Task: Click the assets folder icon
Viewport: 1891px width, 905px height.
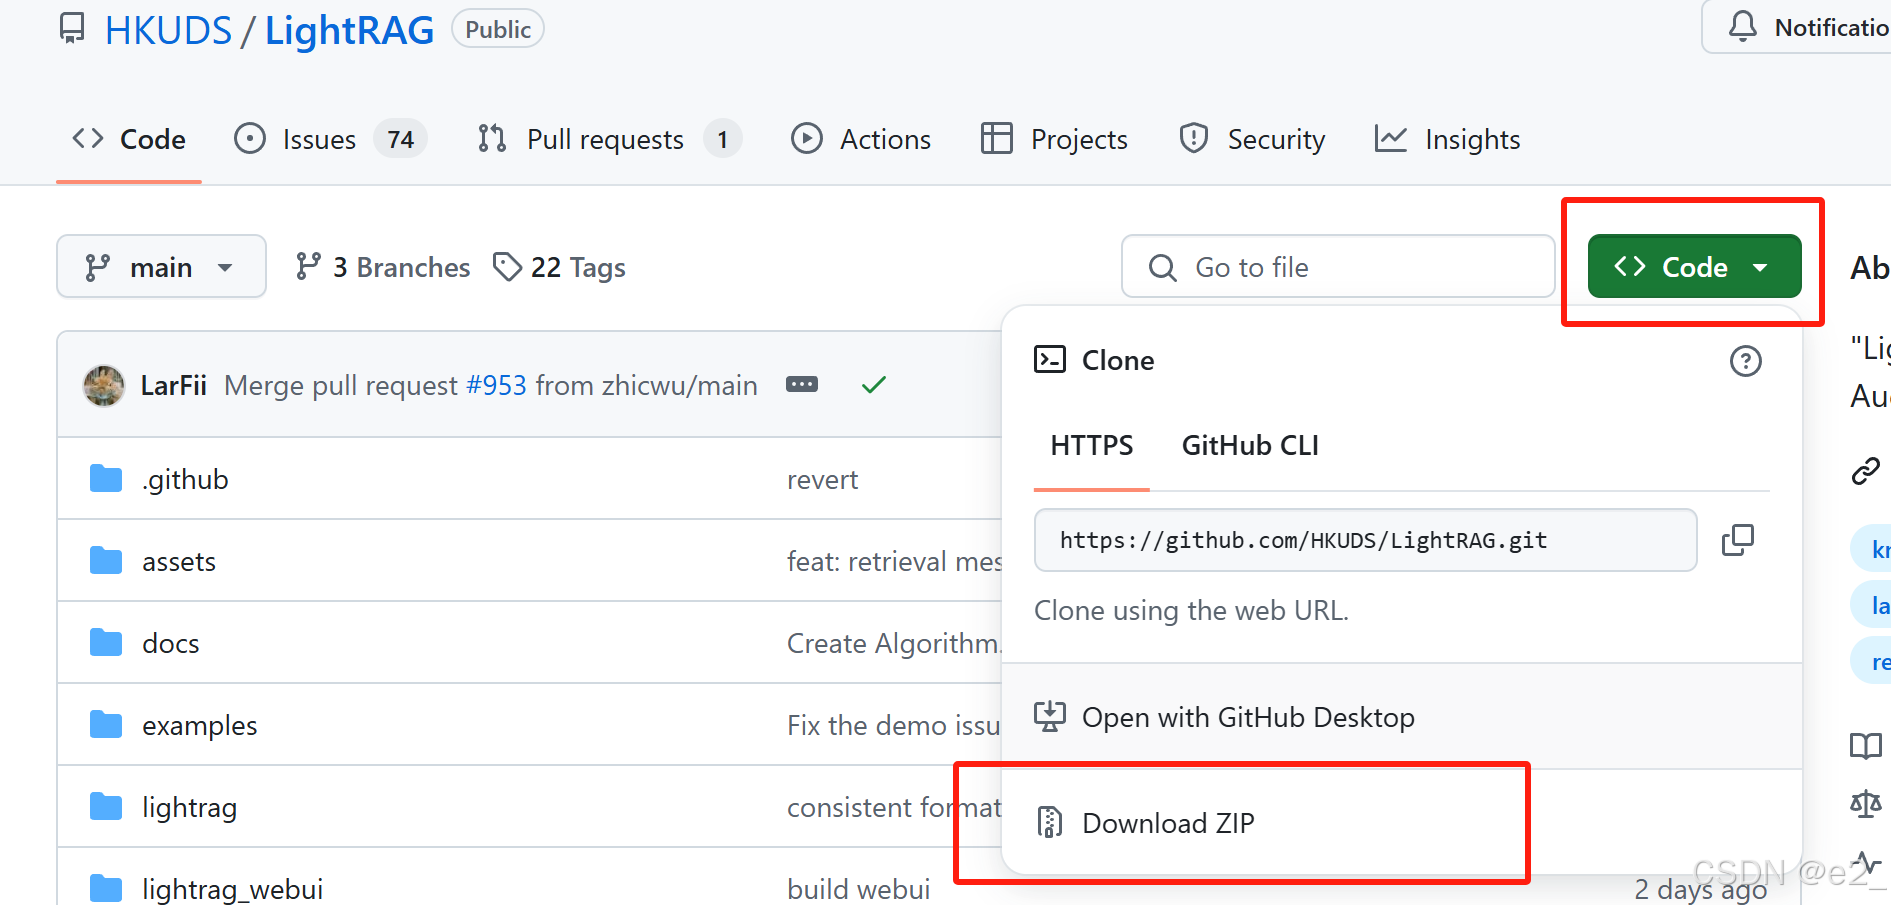Action: (x=106, y=561)
